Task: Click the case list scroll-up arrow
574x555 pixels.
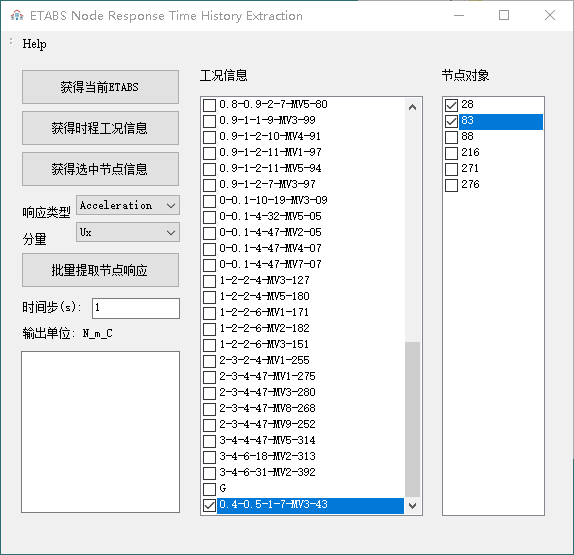Action: point(413,107)
